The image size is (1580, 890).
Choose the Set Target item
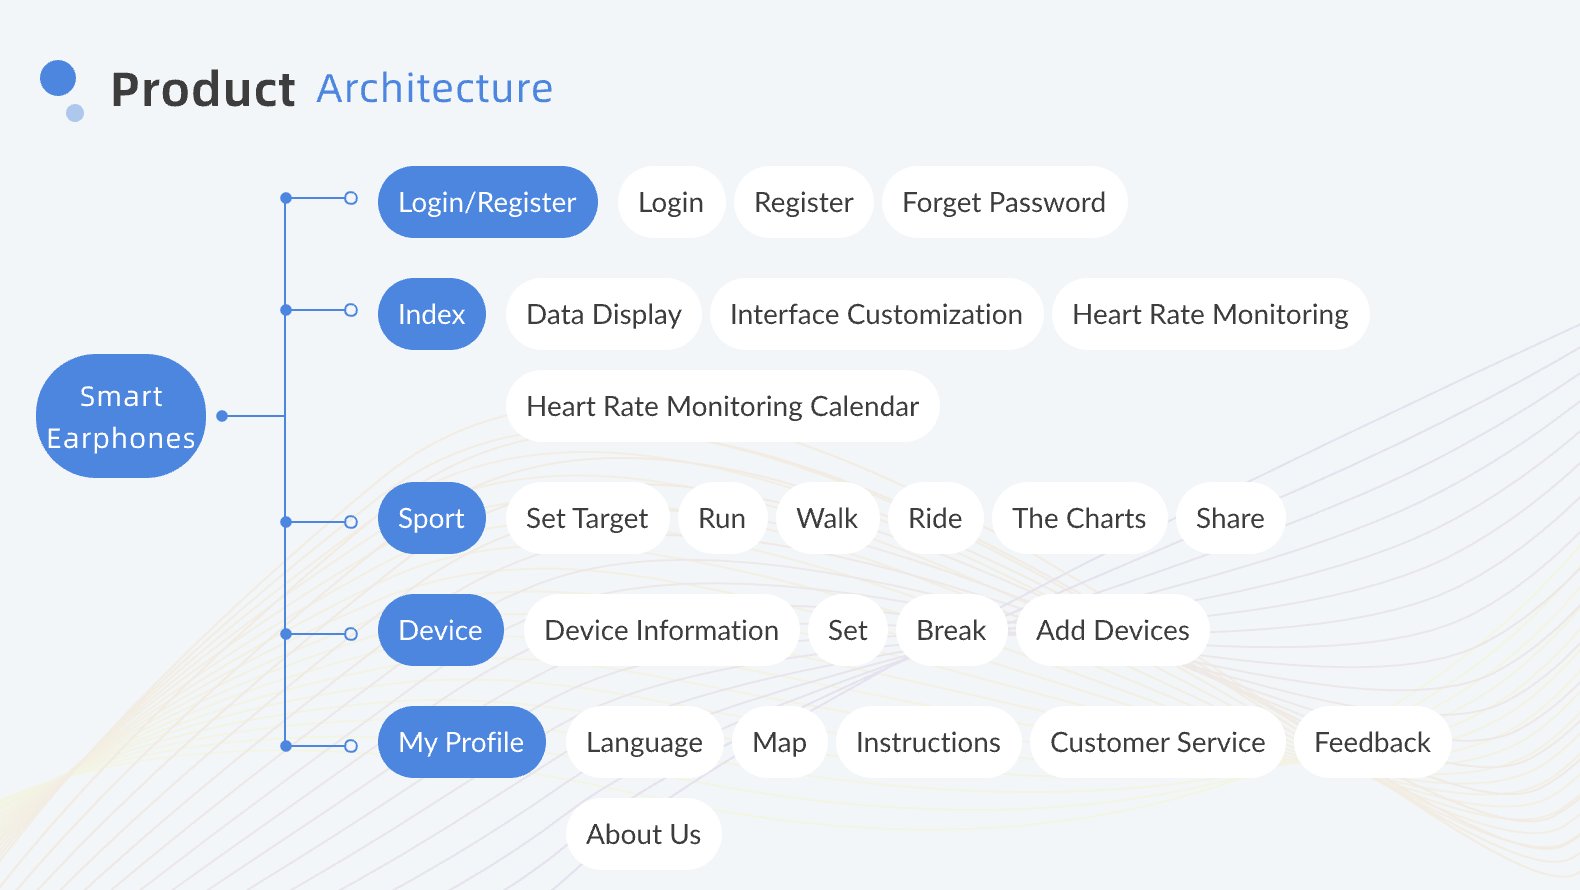[x=587, y=518]
